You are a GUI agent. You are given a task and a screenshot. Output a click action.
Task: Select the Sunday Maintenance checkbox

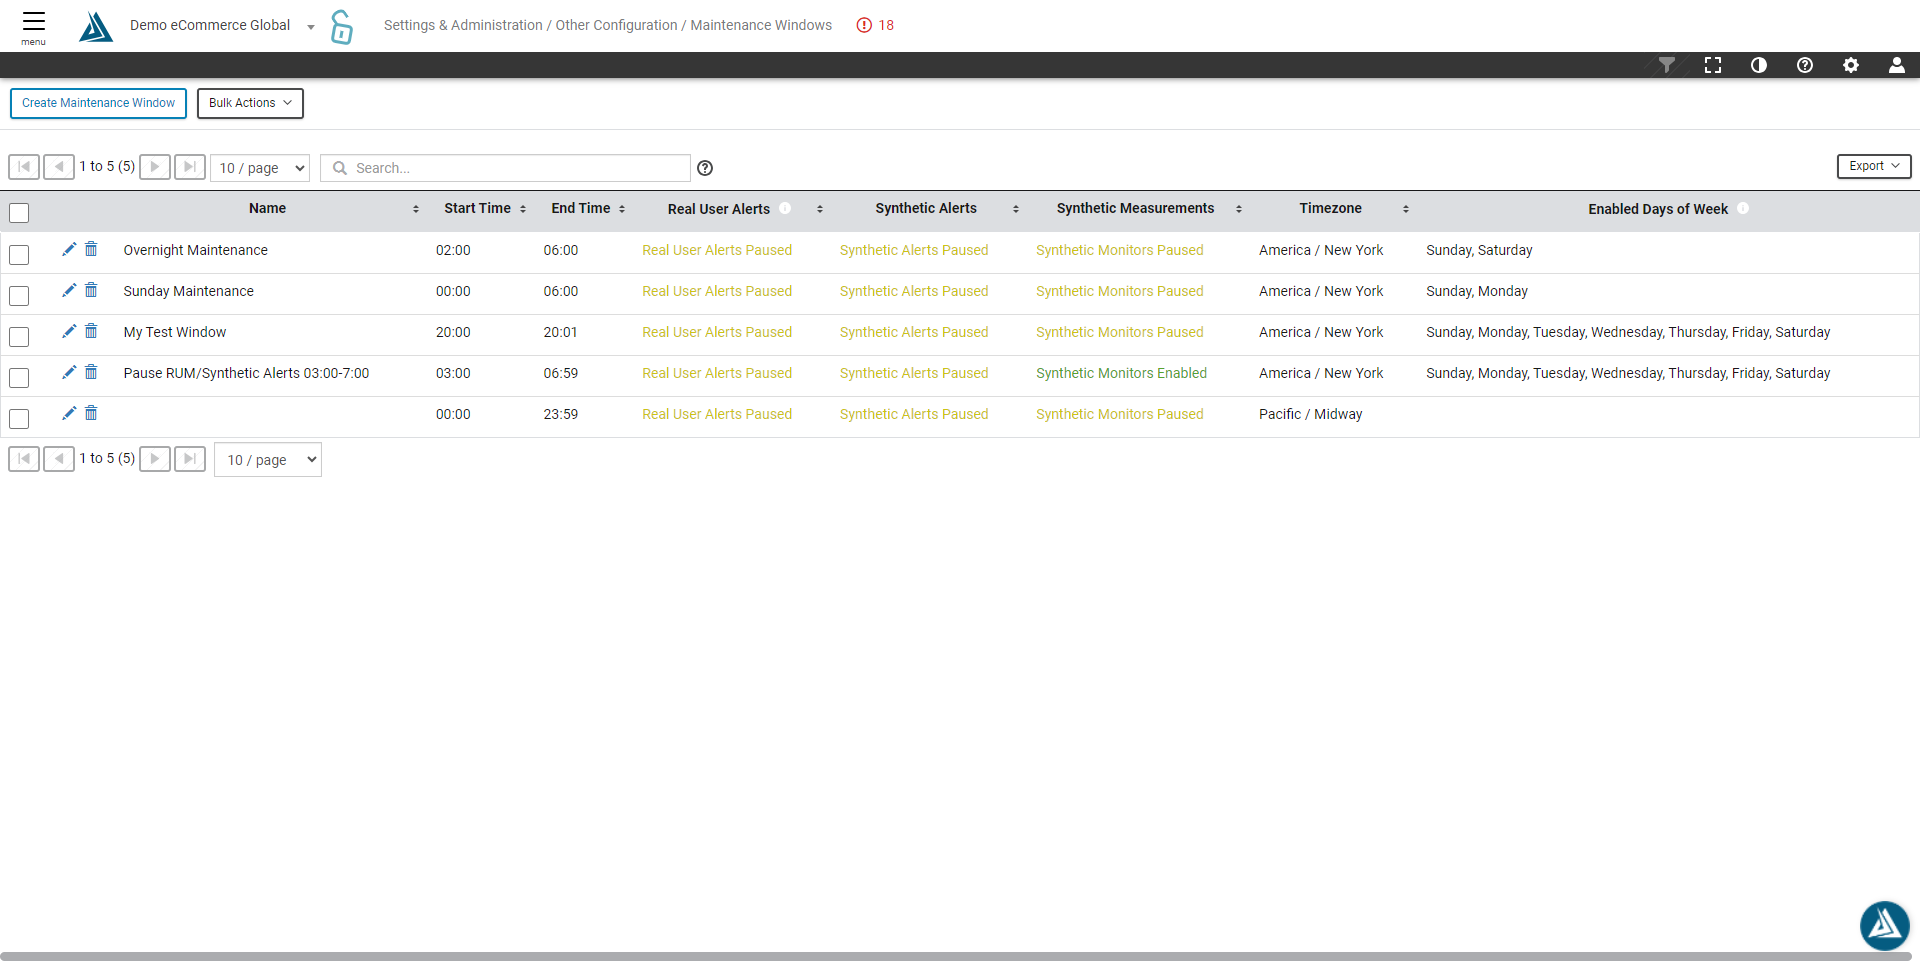coord(19,296)
